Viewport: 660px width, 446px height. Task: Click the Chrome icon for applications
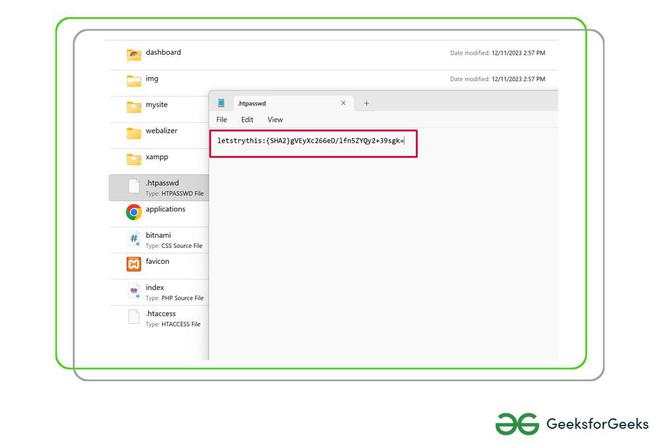(134, 212)
